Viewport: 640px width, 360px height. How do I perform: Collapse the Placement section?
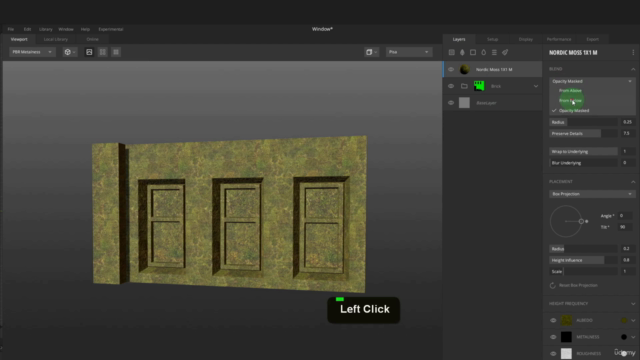[633, 182]
